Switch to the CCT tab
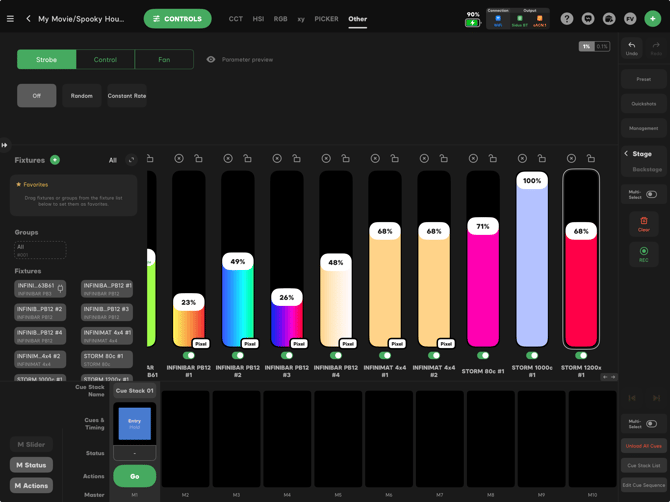Viewport: 670px width, 502px height. point(235,19)
